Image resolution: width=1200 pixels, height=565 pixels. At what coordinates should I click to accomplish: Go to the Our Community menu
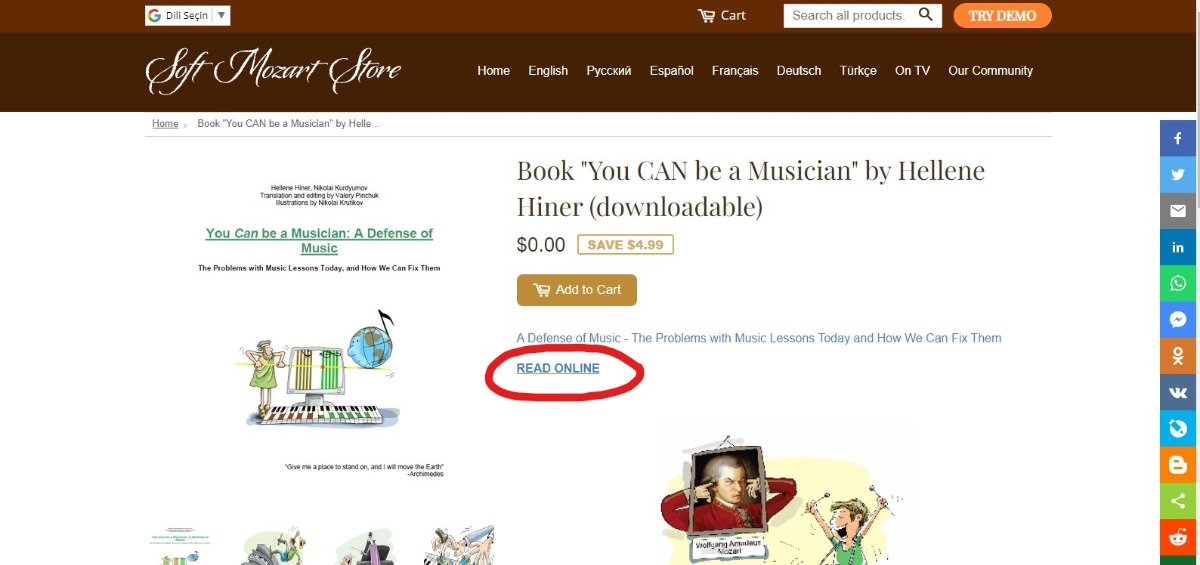(x=990, y=71)
